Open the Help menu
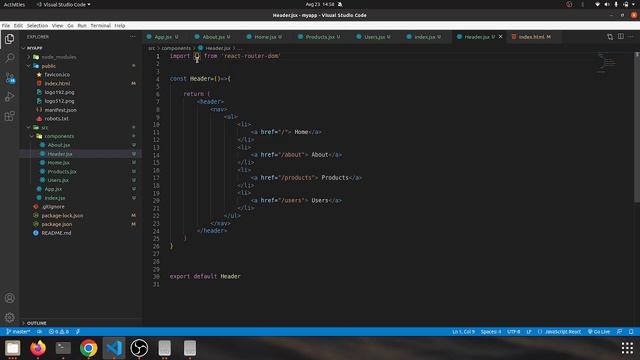 coord(120,25)
